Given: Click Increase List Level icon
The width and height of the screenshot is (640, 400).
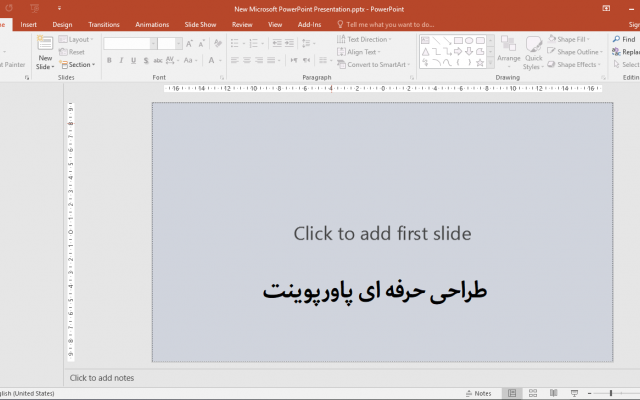Looking at the screenshot, I should [289, 43].
